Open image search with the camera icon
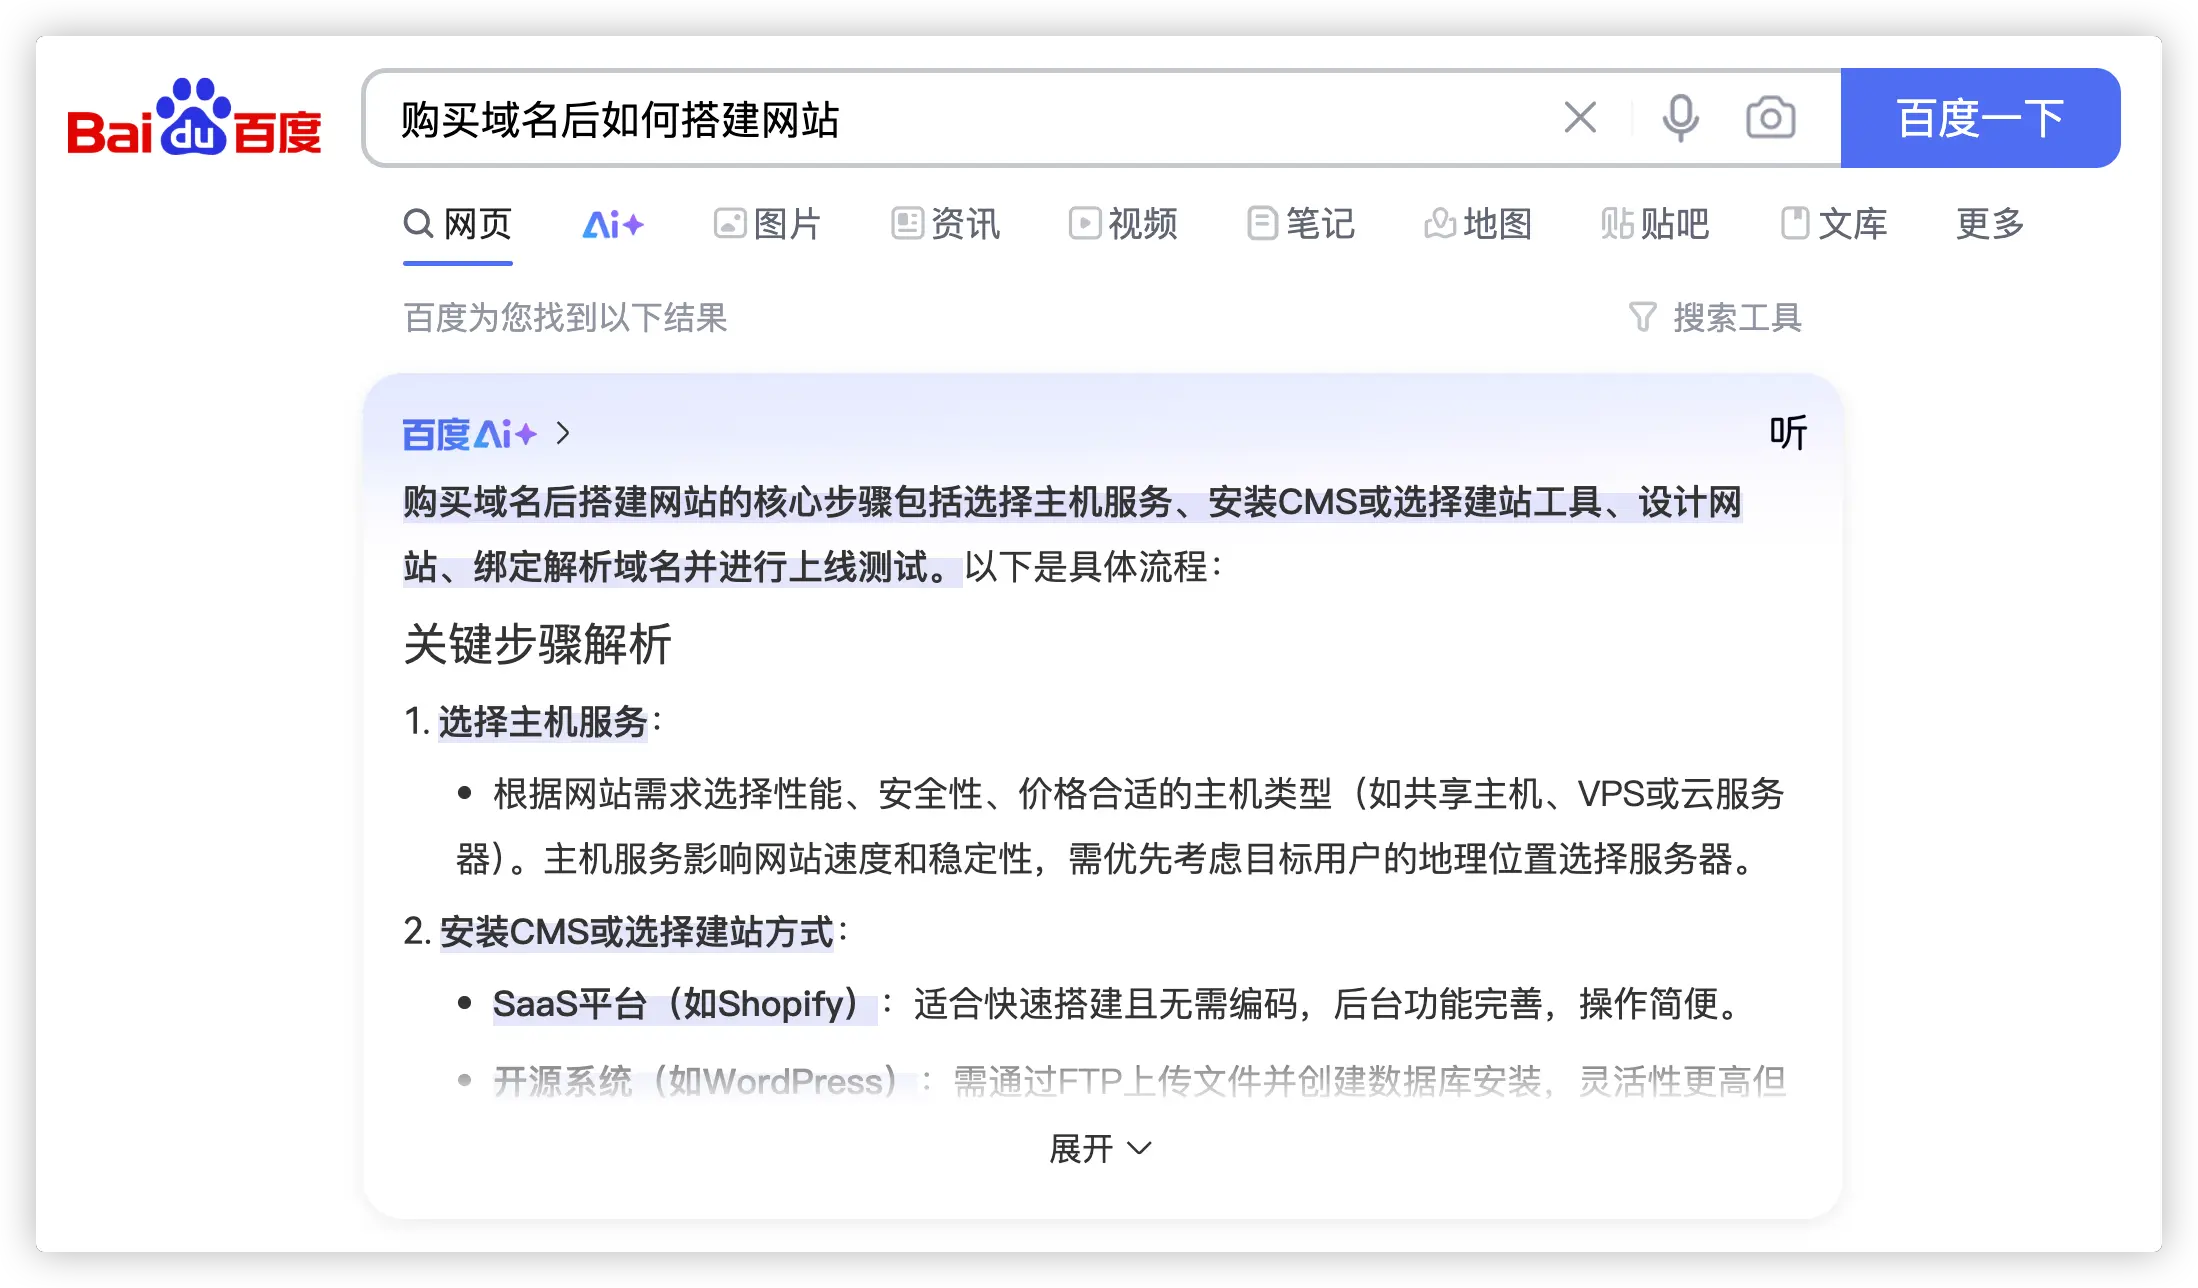The width and height of the screenshot is (2198, 1288). click(1770, 118)
